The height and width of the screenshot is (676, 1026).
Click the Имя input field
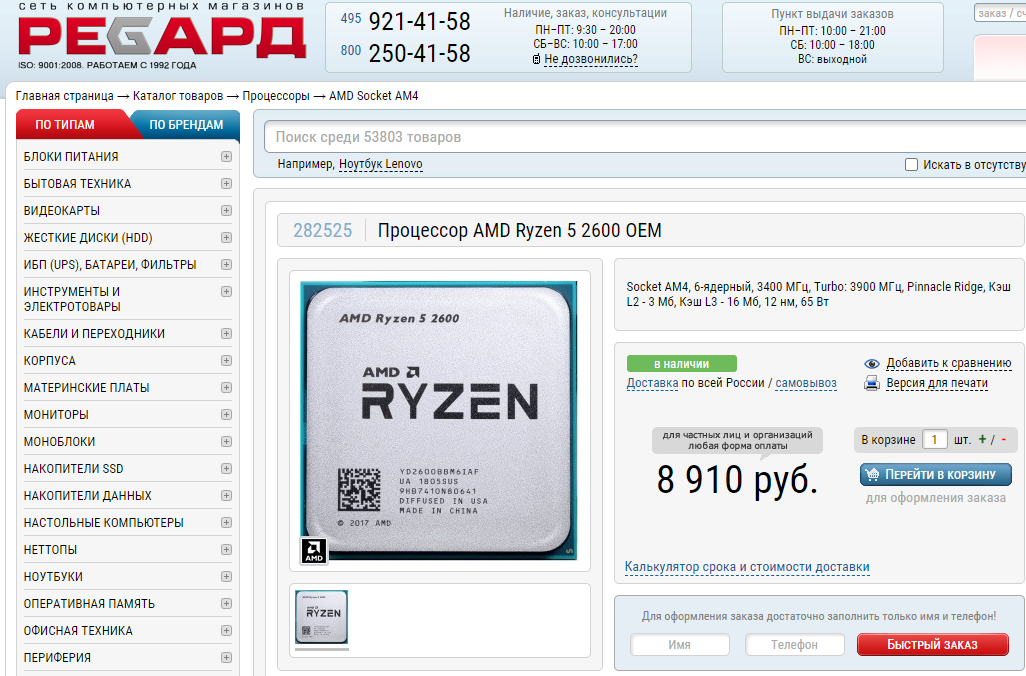click(x=680, y=645)
